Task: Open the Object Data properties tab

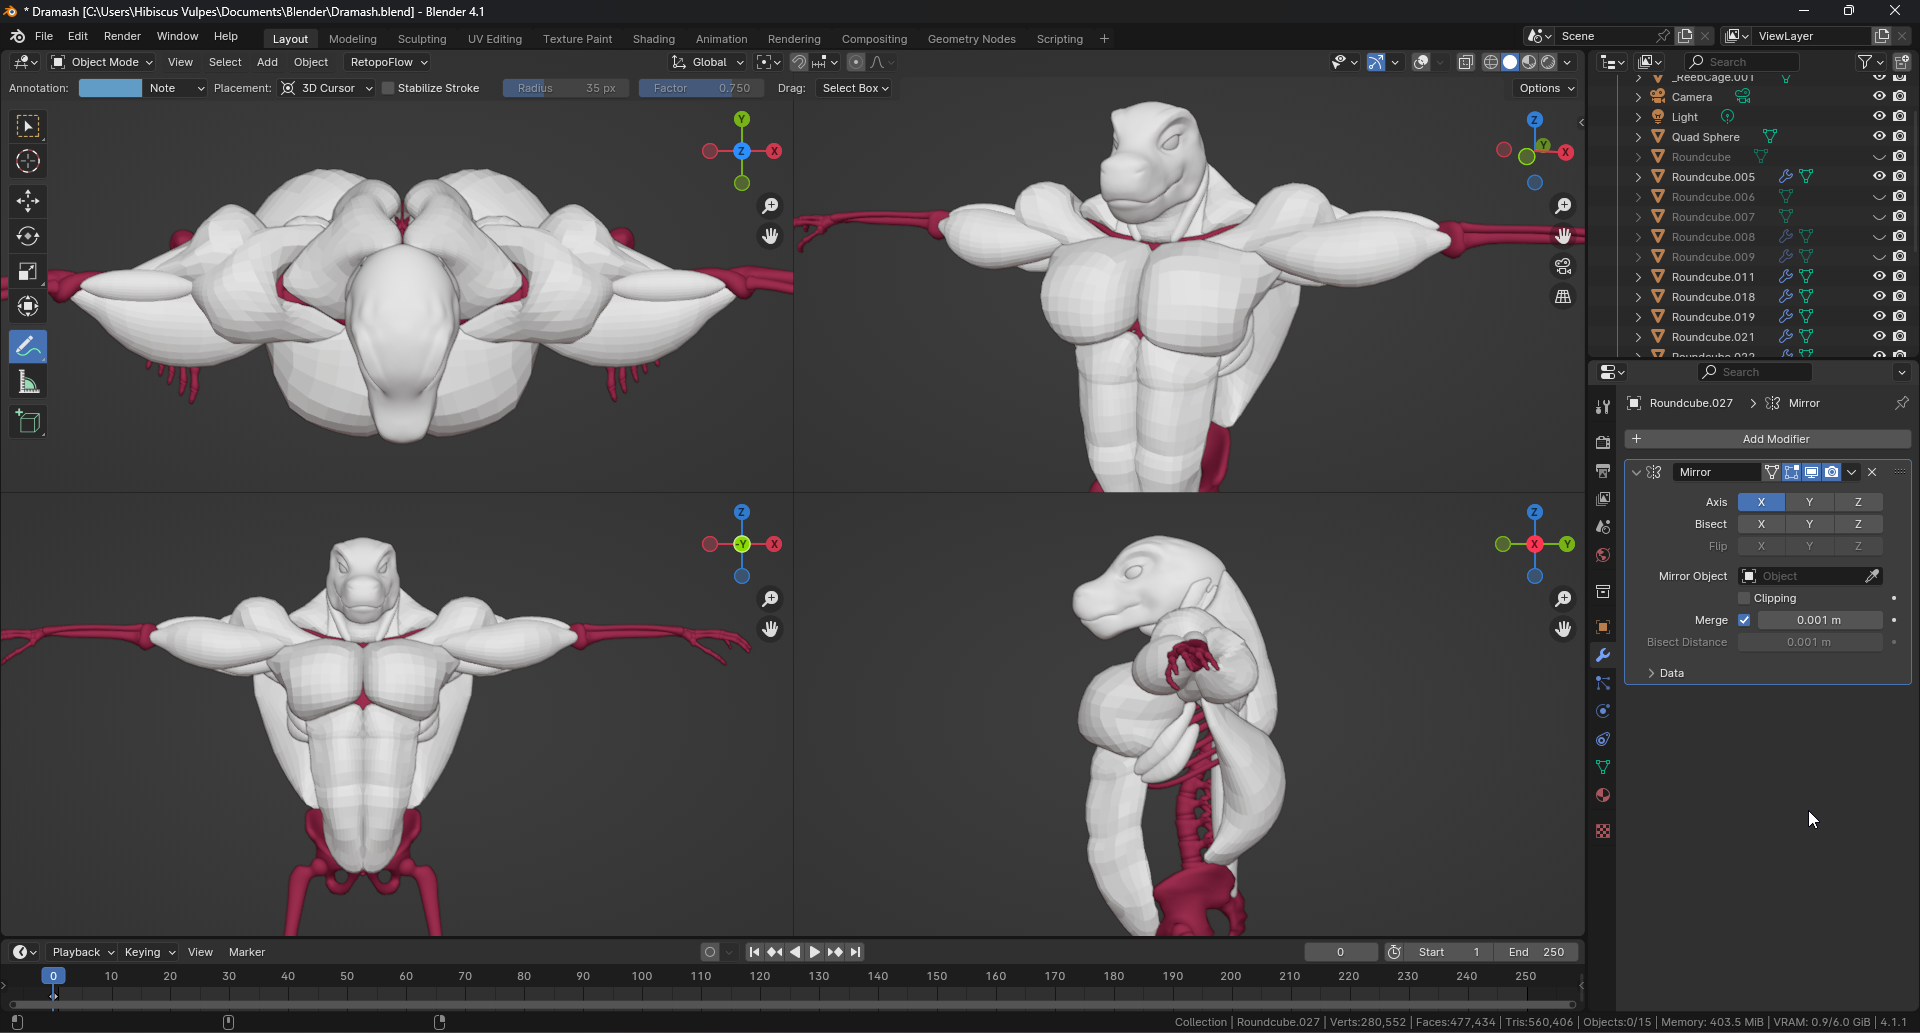Action: click(1603, 767)
